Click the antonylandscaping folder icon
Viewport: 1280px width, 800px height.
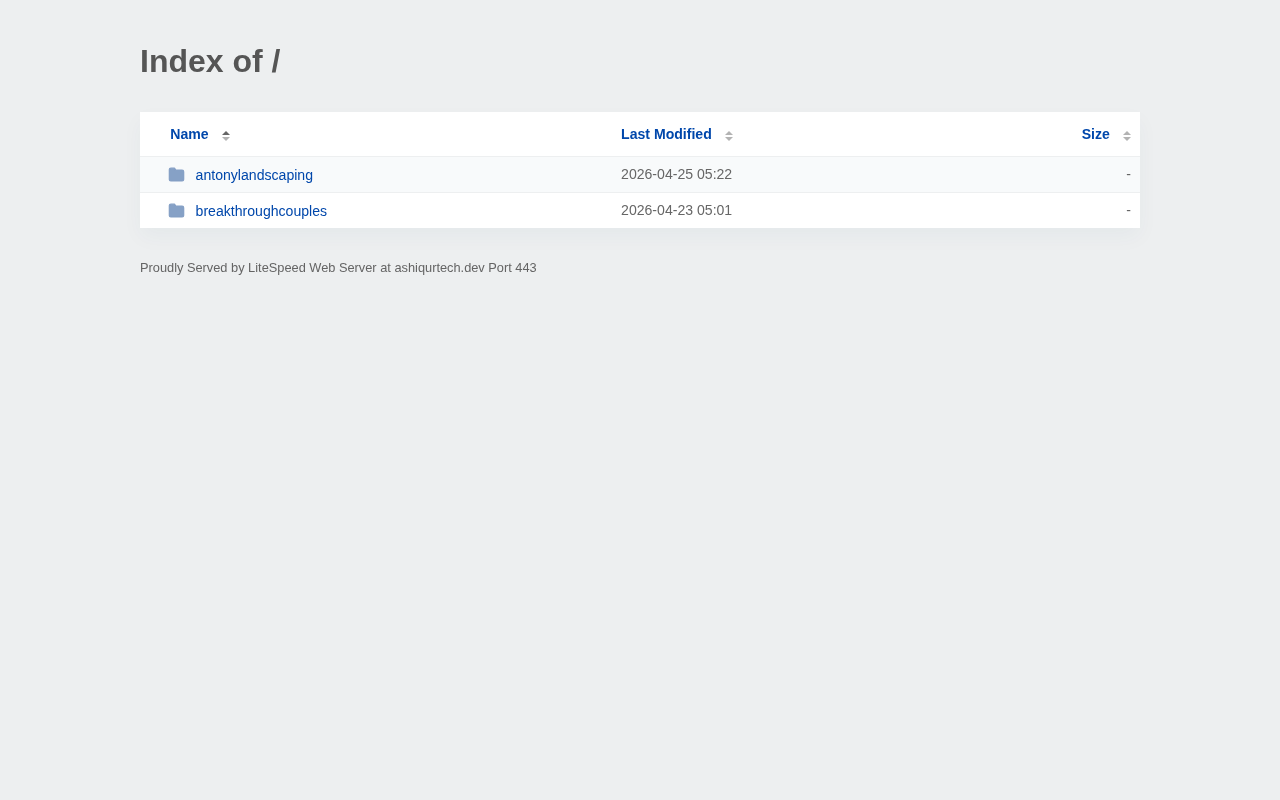pyautogui.click(x=176, y=175)
